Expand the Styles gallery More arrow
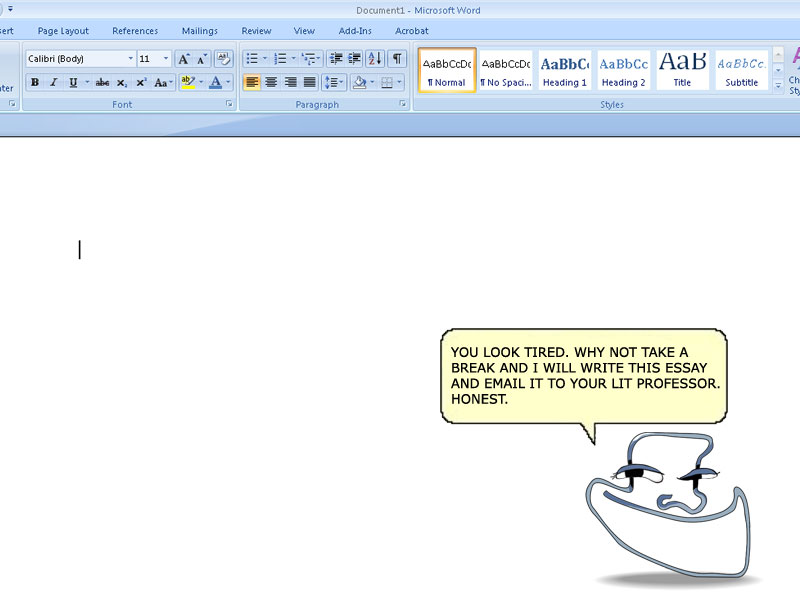Image resolution: width=800 pixels, height=600 pixels. pos(778,86)
